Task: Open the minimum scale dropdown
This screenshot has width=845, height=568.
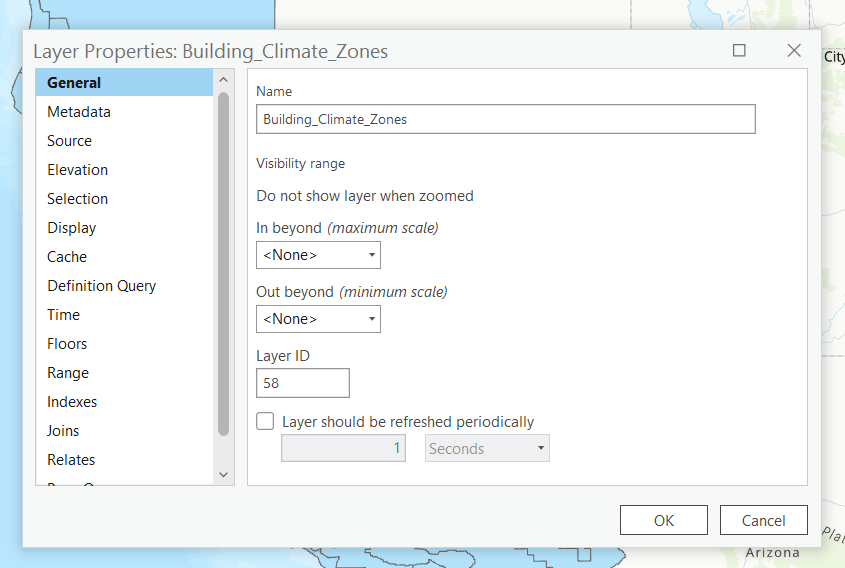Action: (318, 319)
